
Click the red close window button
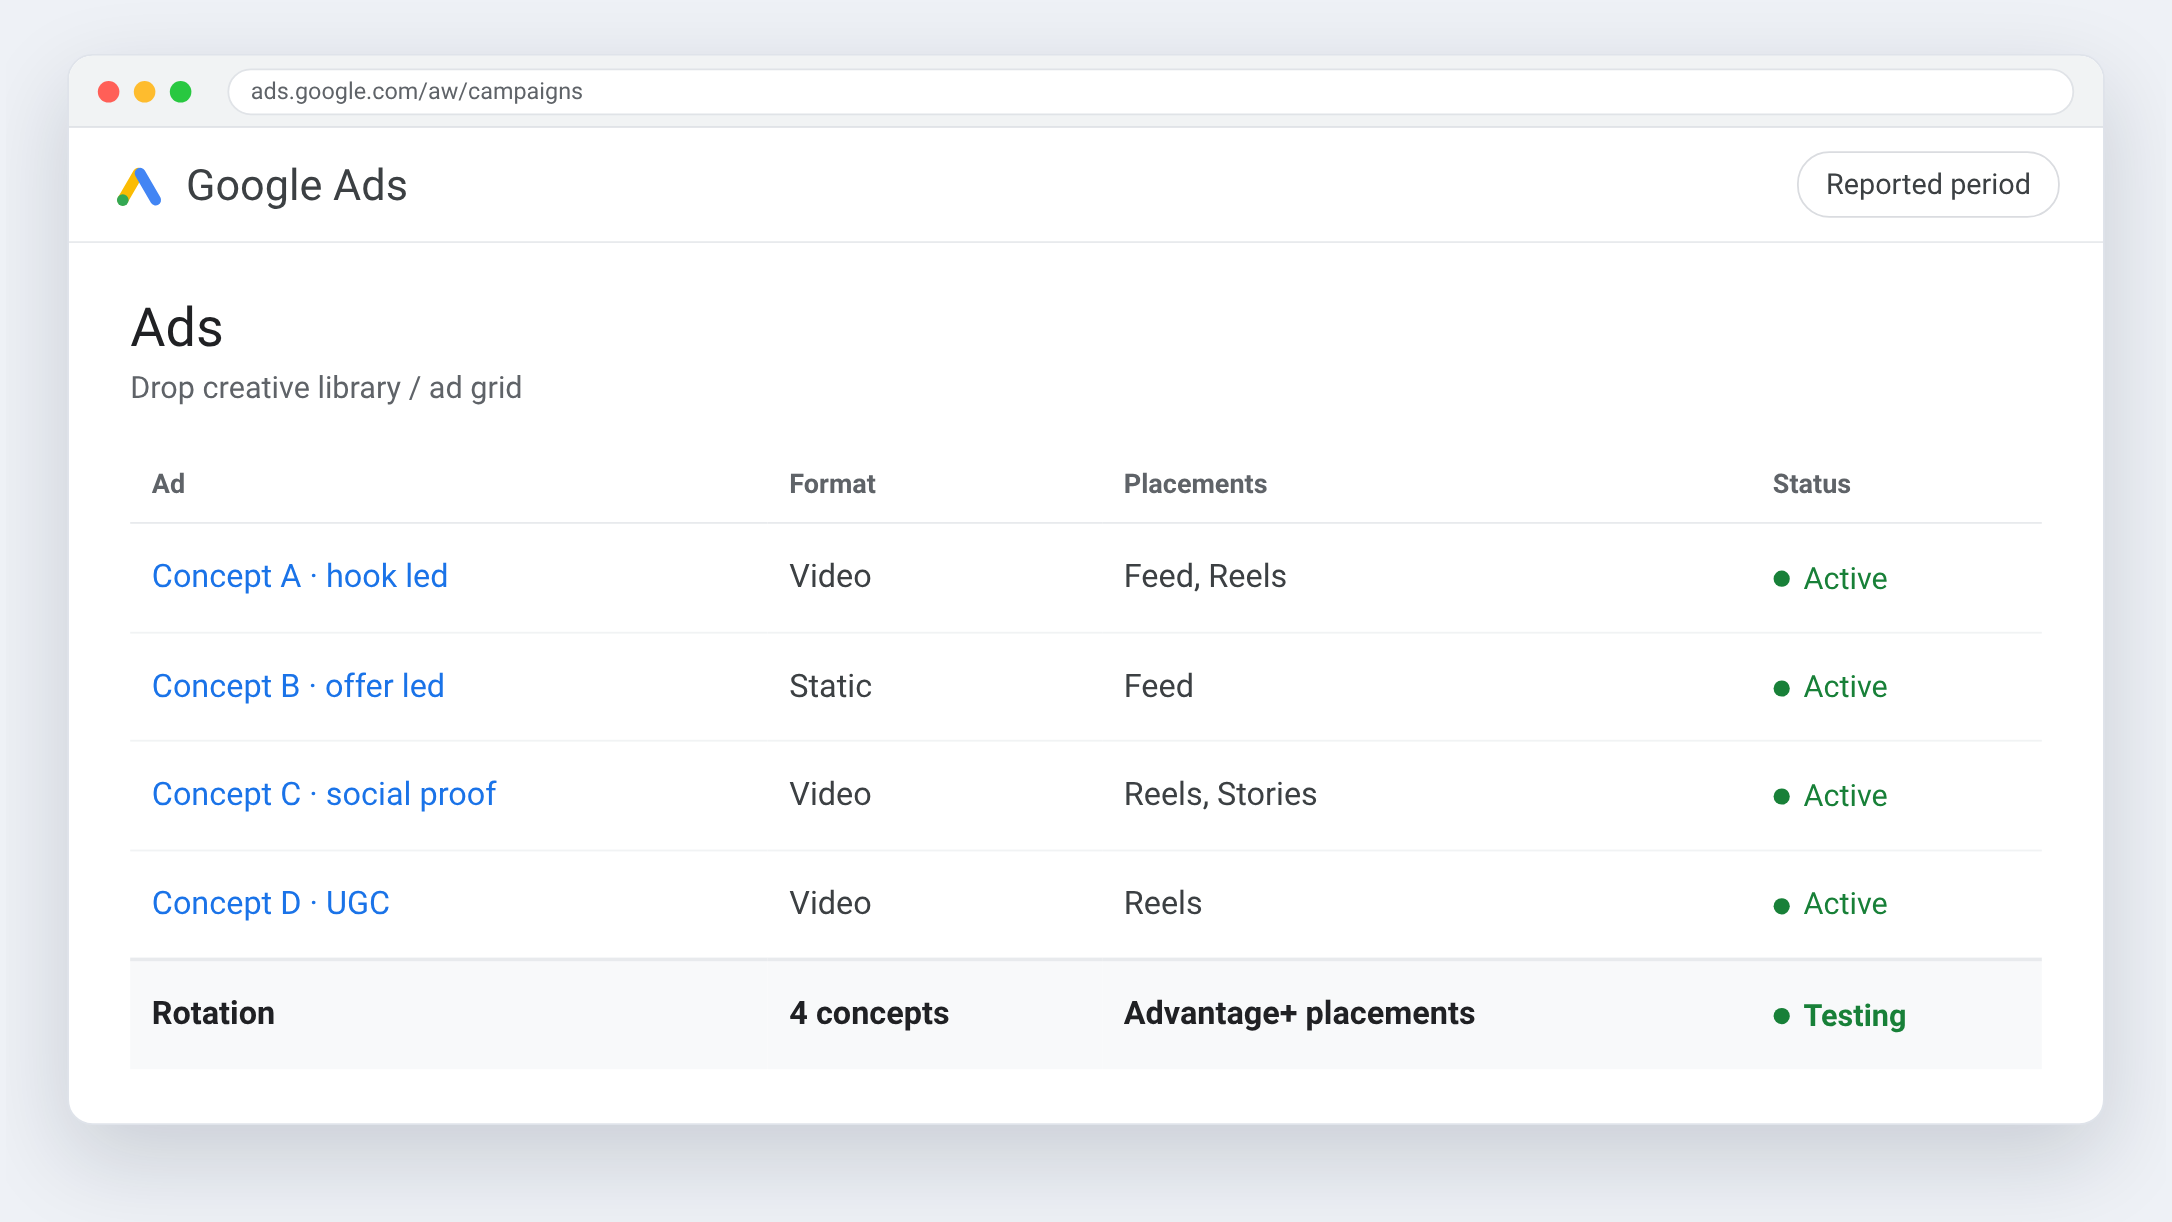click(109, 92)
